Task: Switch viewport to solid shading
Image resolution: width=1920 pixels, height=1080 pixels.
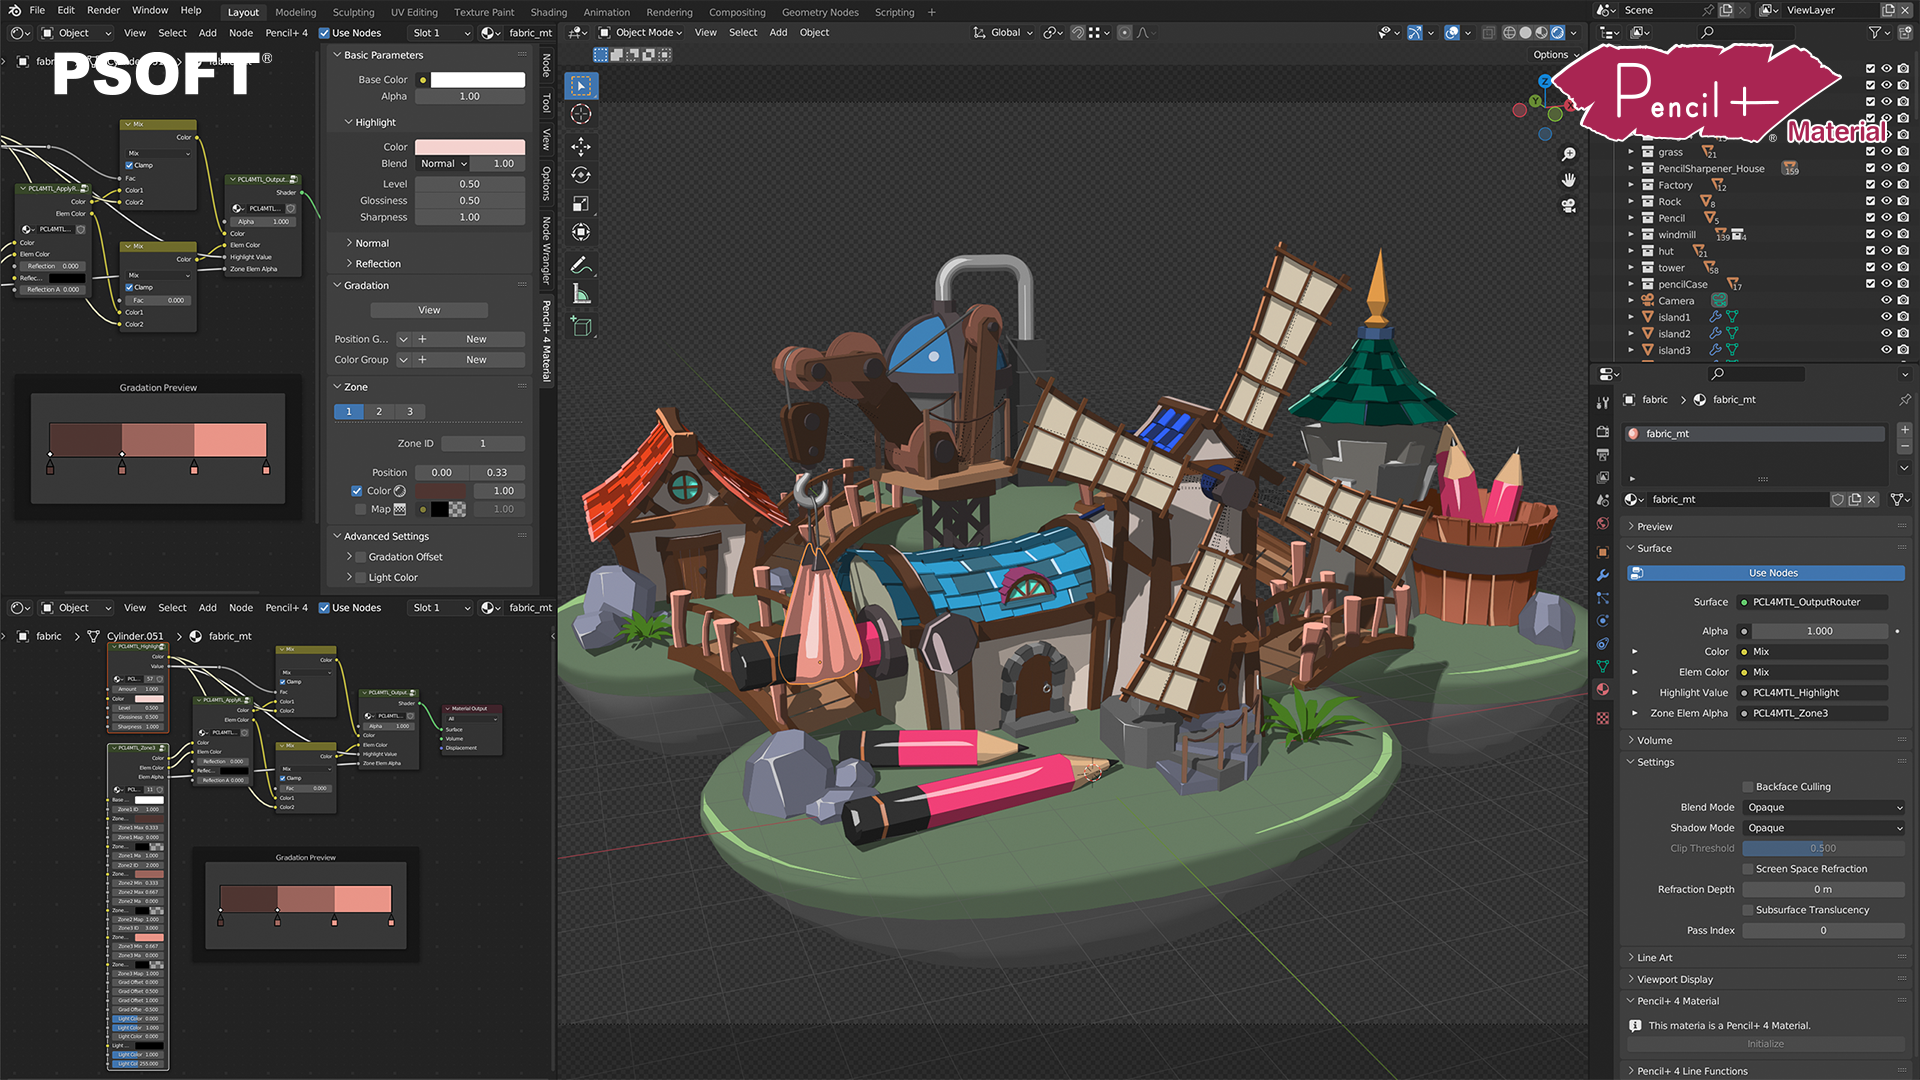Action: click(x=1526, y=33)
